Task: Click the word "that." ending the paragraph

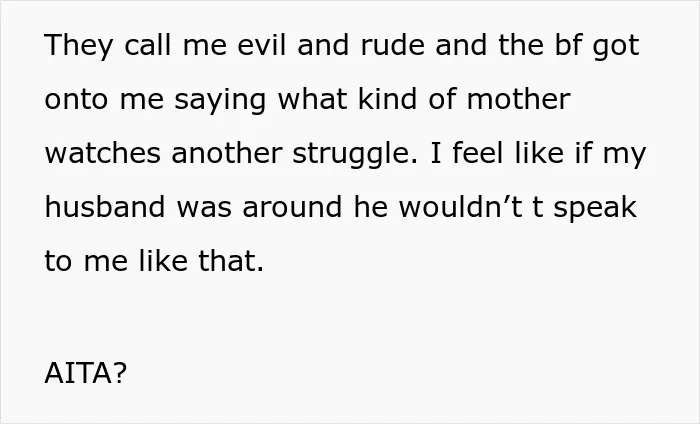Action: 231,261
